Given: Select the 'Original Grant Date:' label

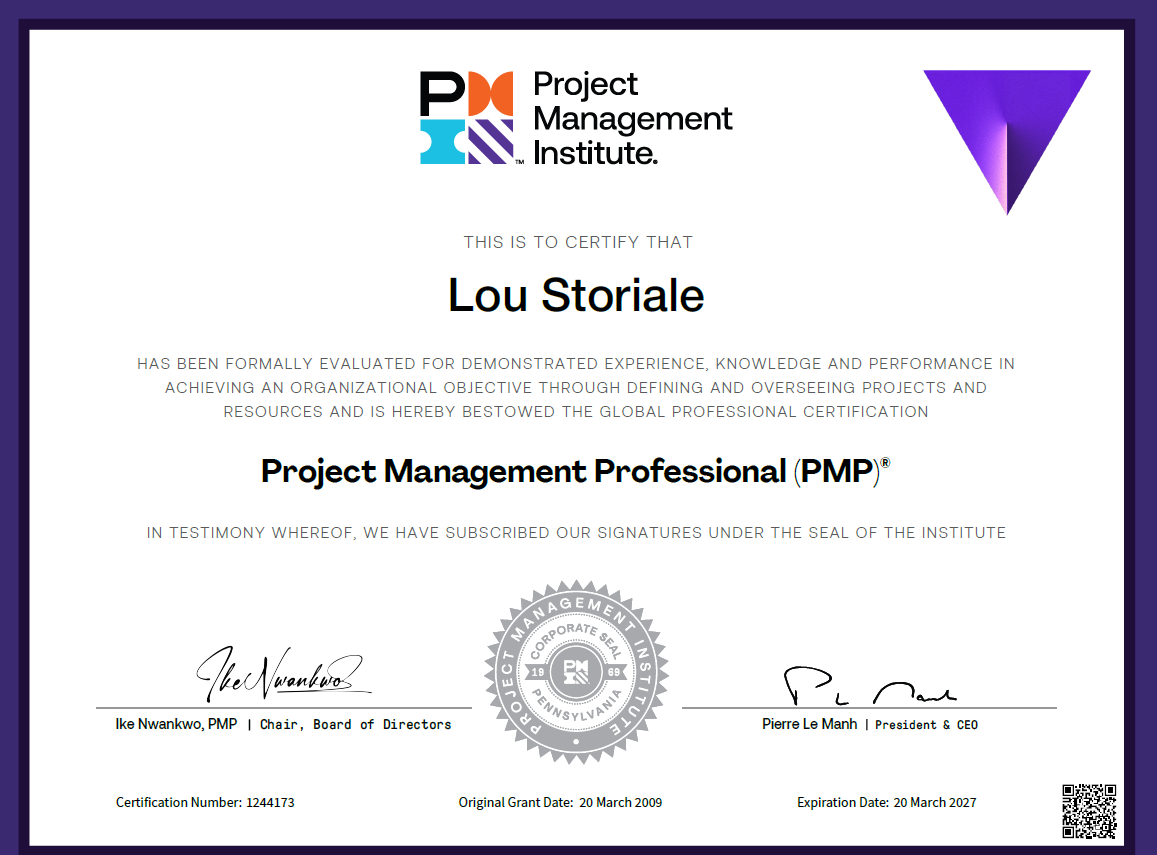Looking at the screenshot, I should (x=516, y=803).
